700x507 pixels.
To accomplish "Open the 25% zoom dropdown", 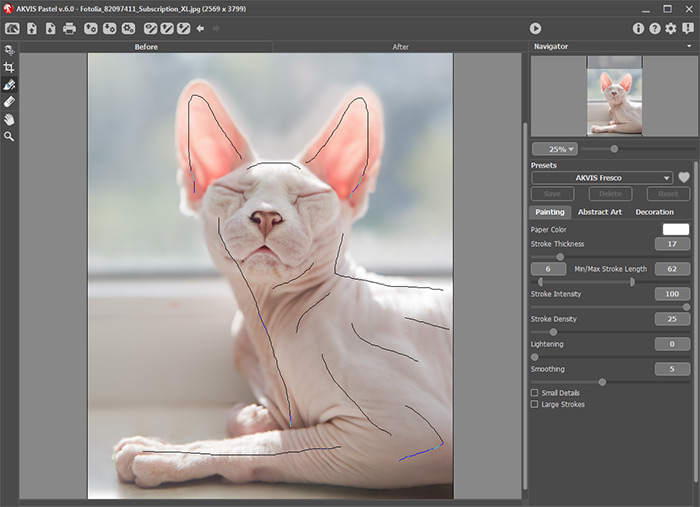I will coord(554,149).
